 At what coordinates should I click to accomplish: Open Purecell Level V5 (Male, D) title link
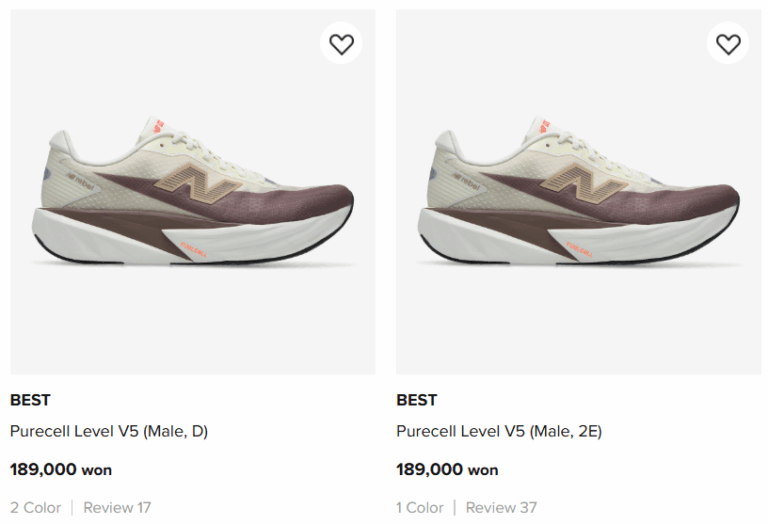(x=109, y=432)
